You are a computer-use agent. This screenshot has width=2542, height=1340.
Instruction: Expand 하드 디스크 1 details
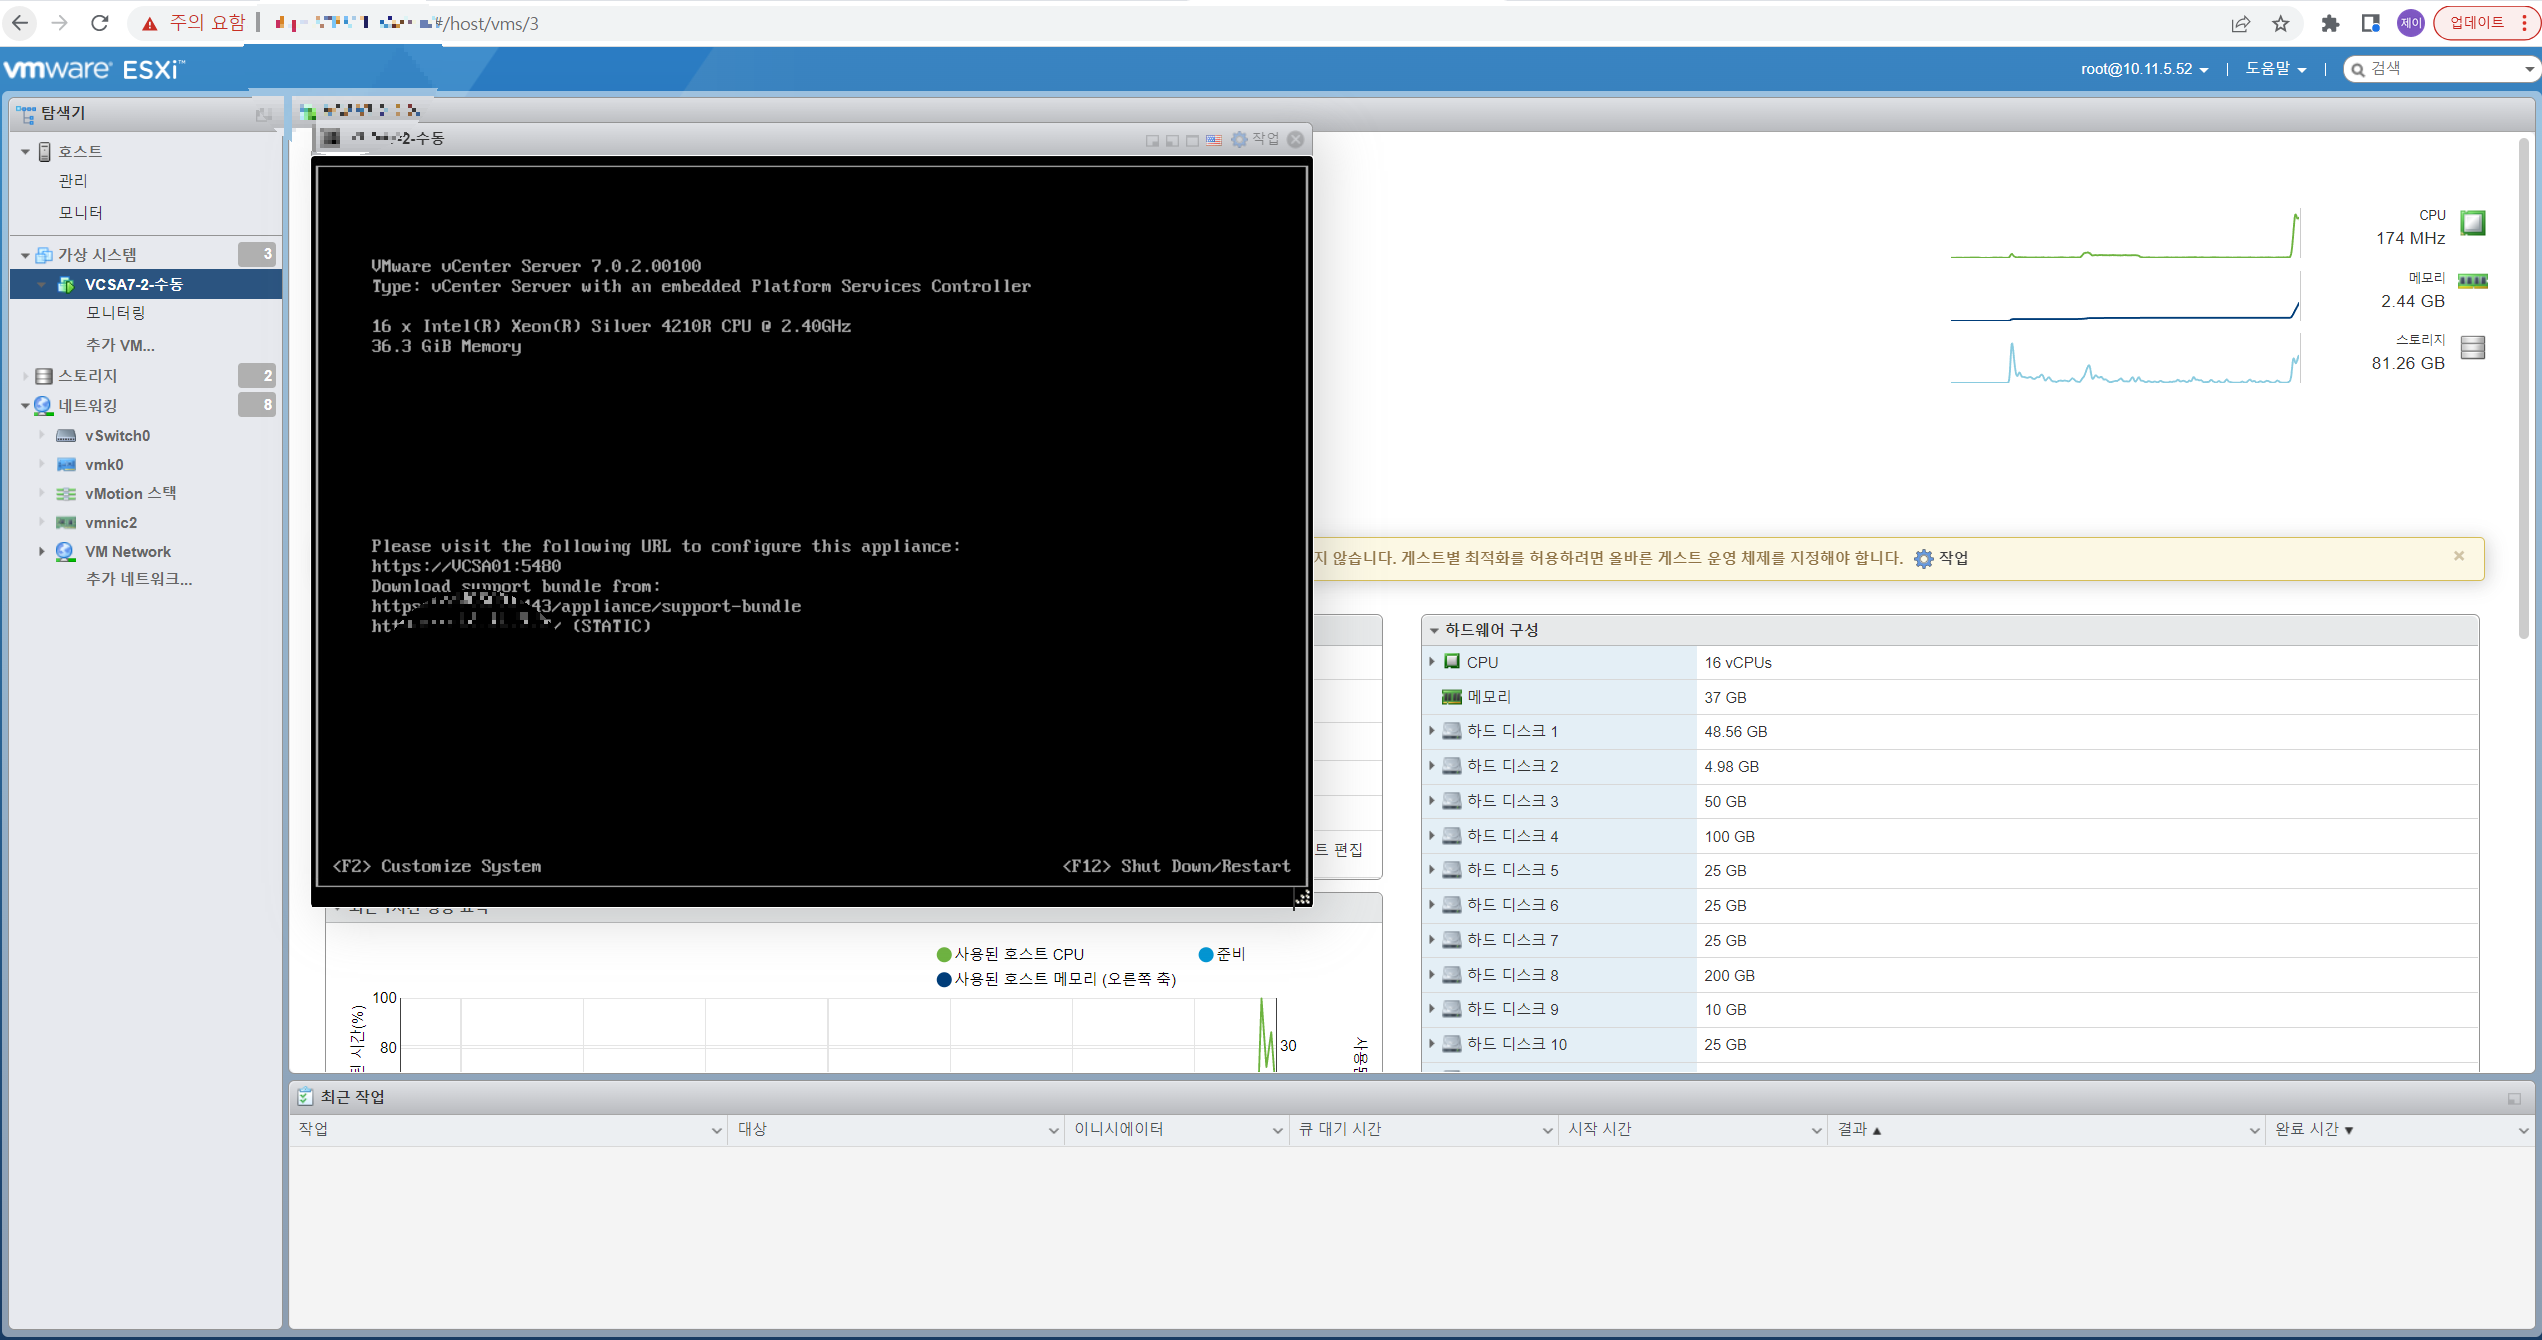pos(1432,731)
